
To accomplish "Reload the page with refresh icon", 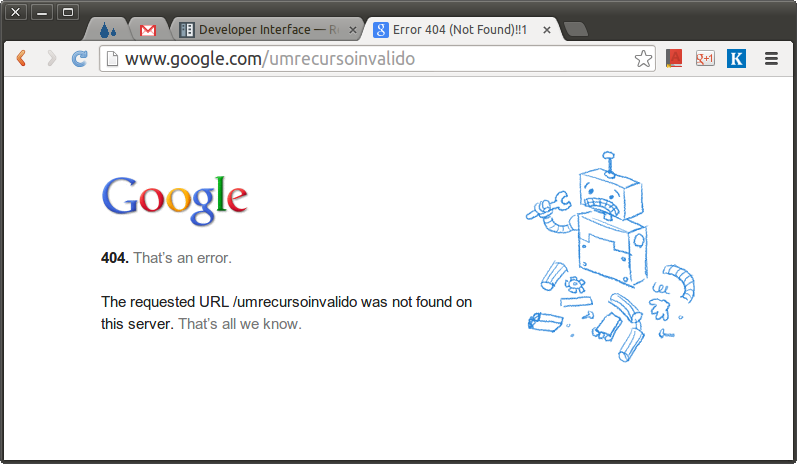I will tap(79, 58).
